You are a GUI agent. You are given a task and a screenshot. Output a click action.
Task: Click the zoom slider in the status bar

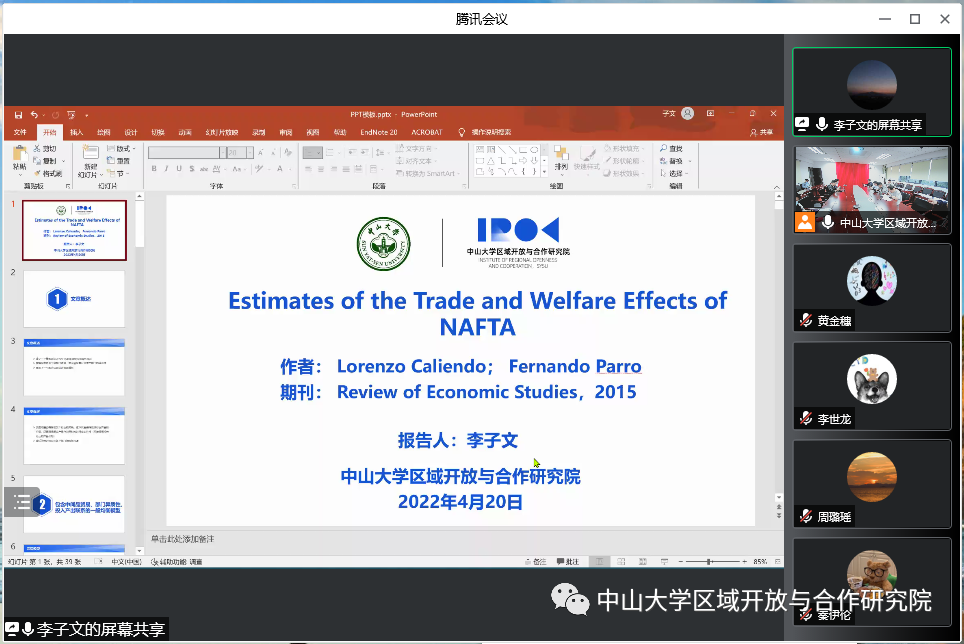pyautogui.click(x=709, y=562)
